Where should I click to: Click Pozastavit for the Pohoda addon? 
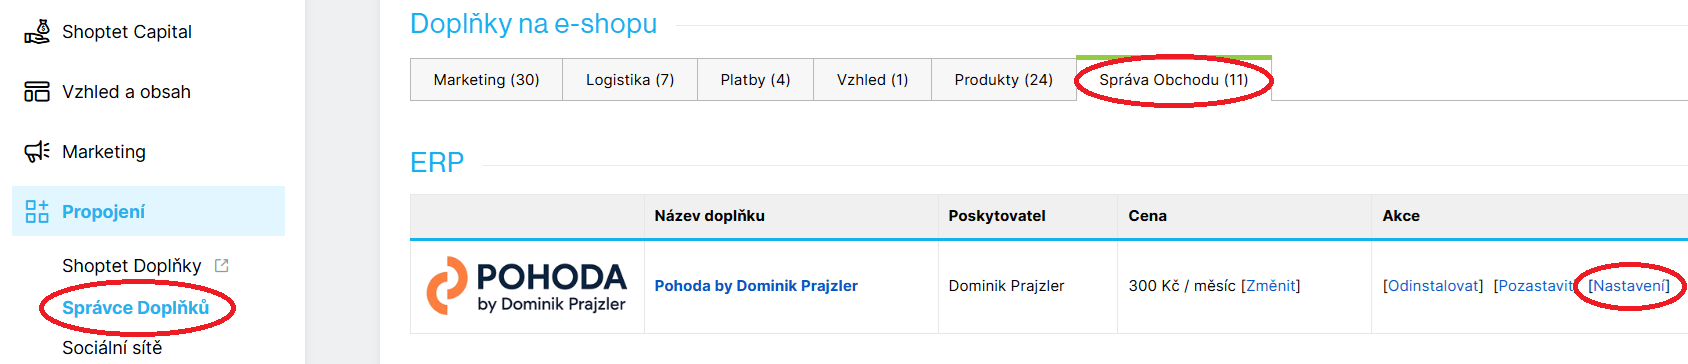[x=1536, y=286]
